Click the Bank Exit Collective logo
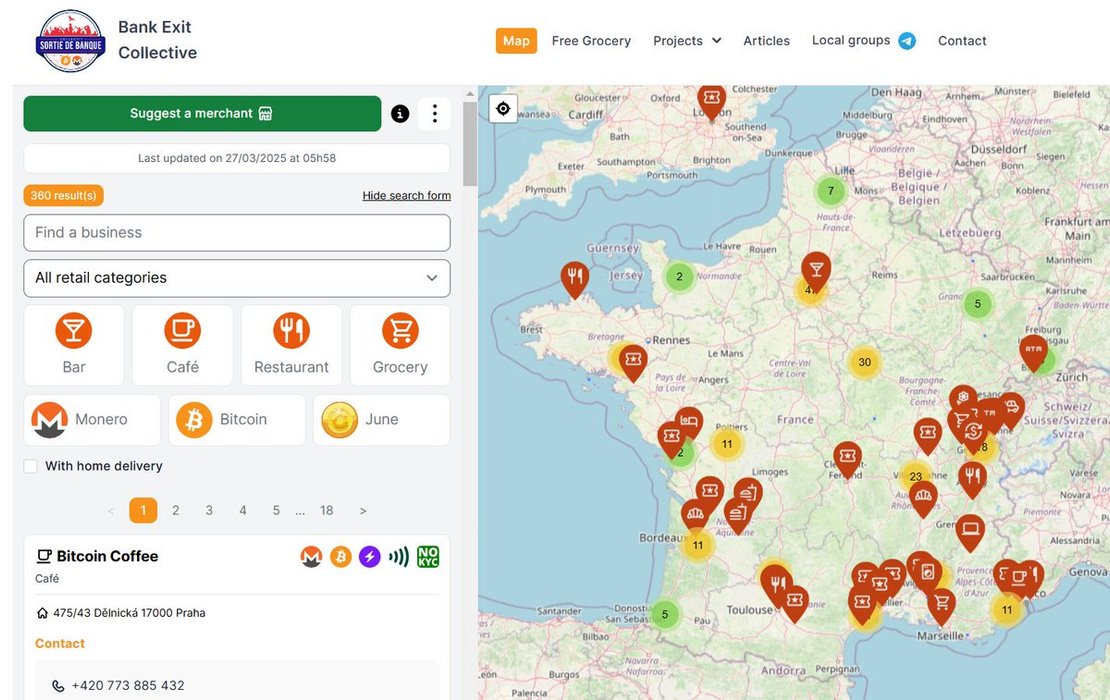 (x=71, y=41)
